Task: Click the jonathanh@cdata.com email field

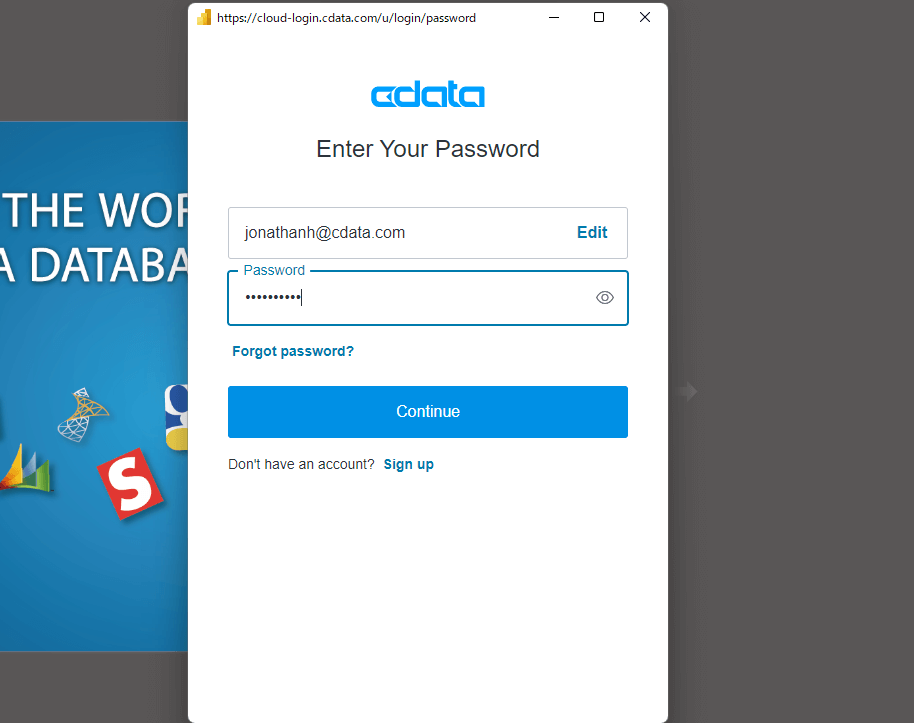Action: coord(428,233)
